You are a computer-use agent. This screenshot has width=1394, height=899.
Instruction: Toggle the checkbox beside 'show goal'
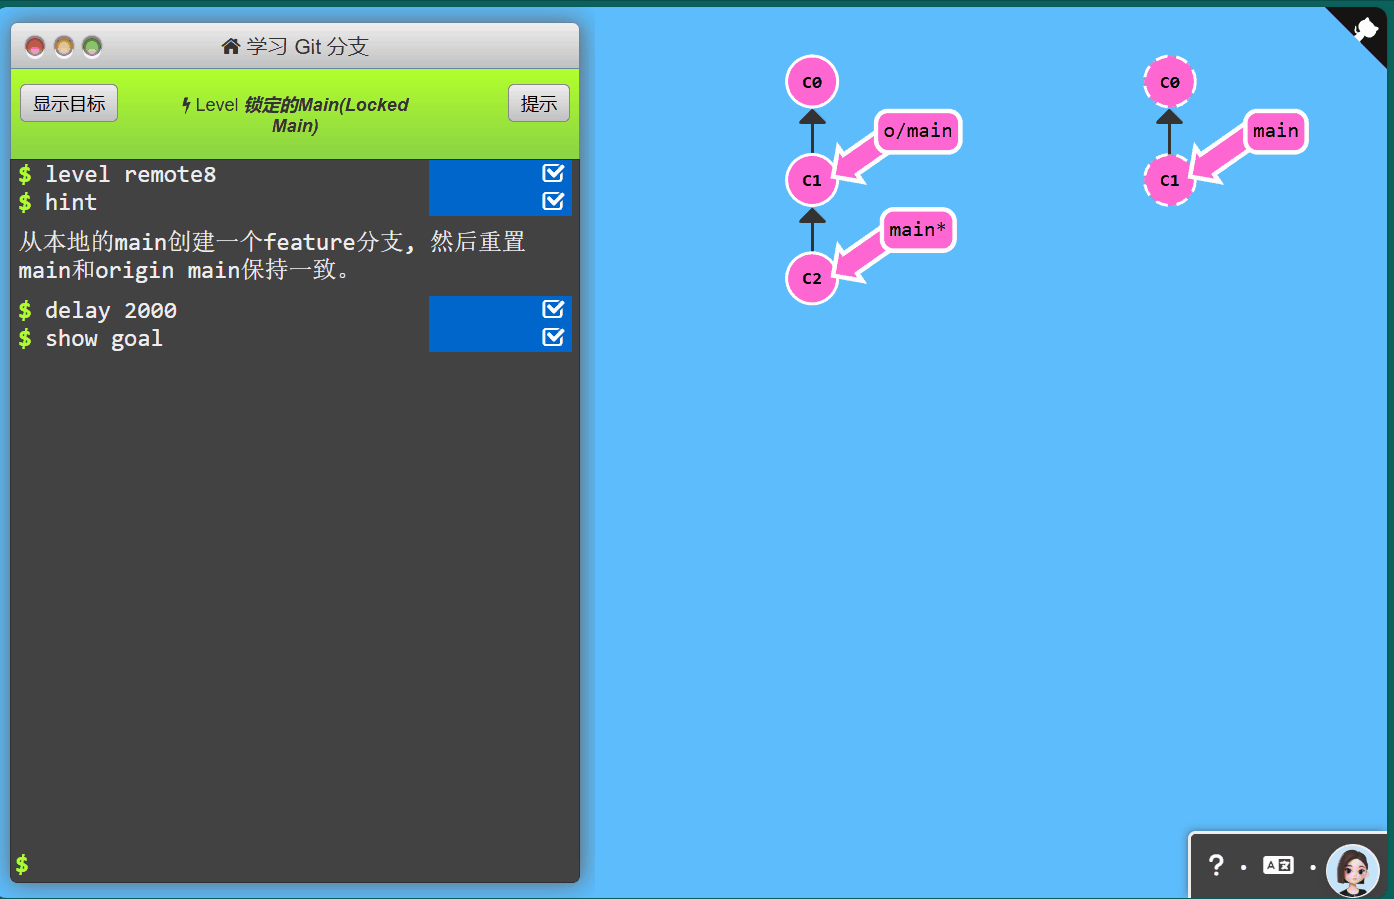pyautogui.click(x=553, y=337)
